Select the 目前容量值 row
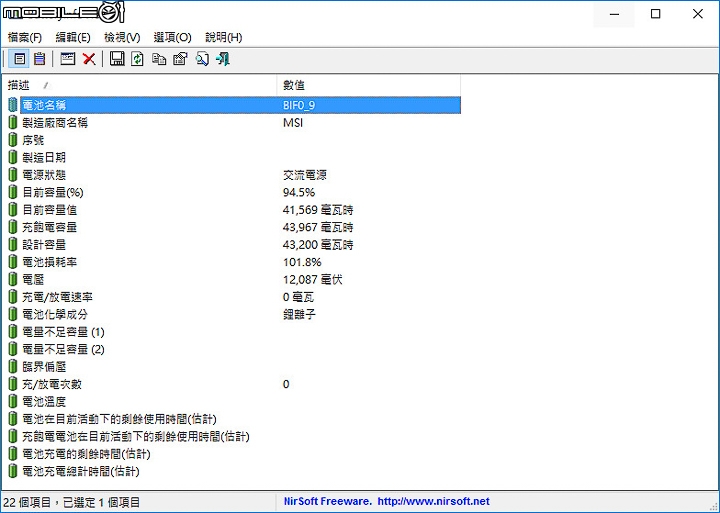The image size is (720, 513). [234, 210]
